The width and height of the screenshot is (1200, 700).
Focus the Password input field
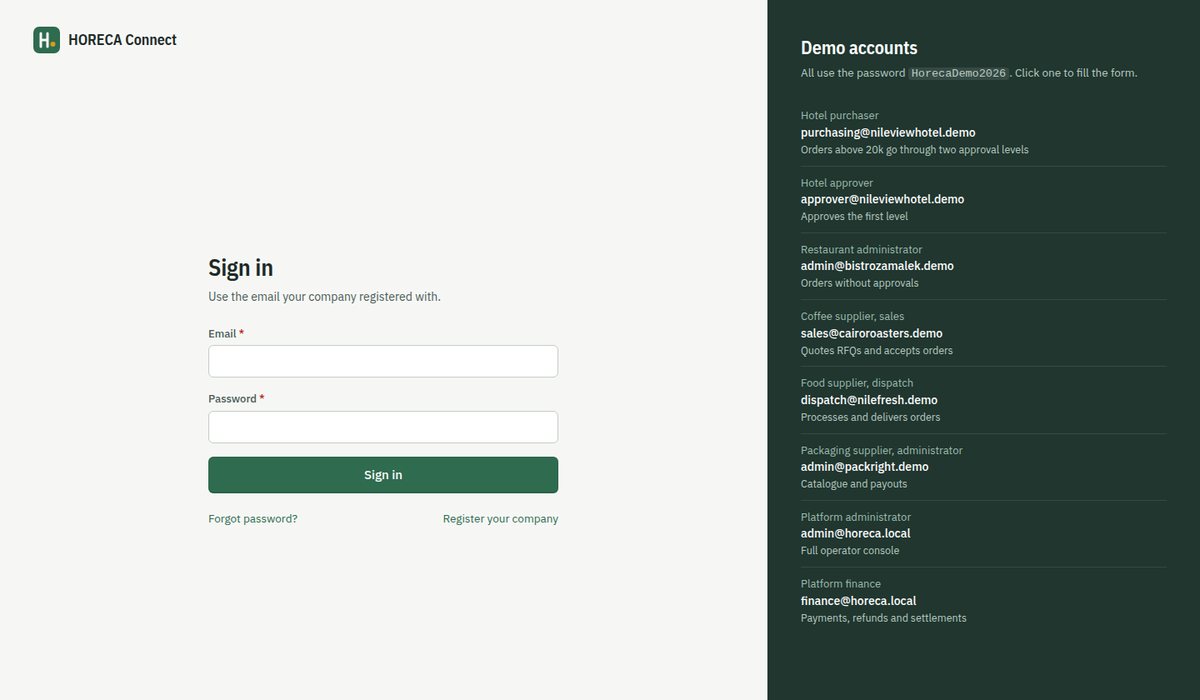[x=383, y=427]
